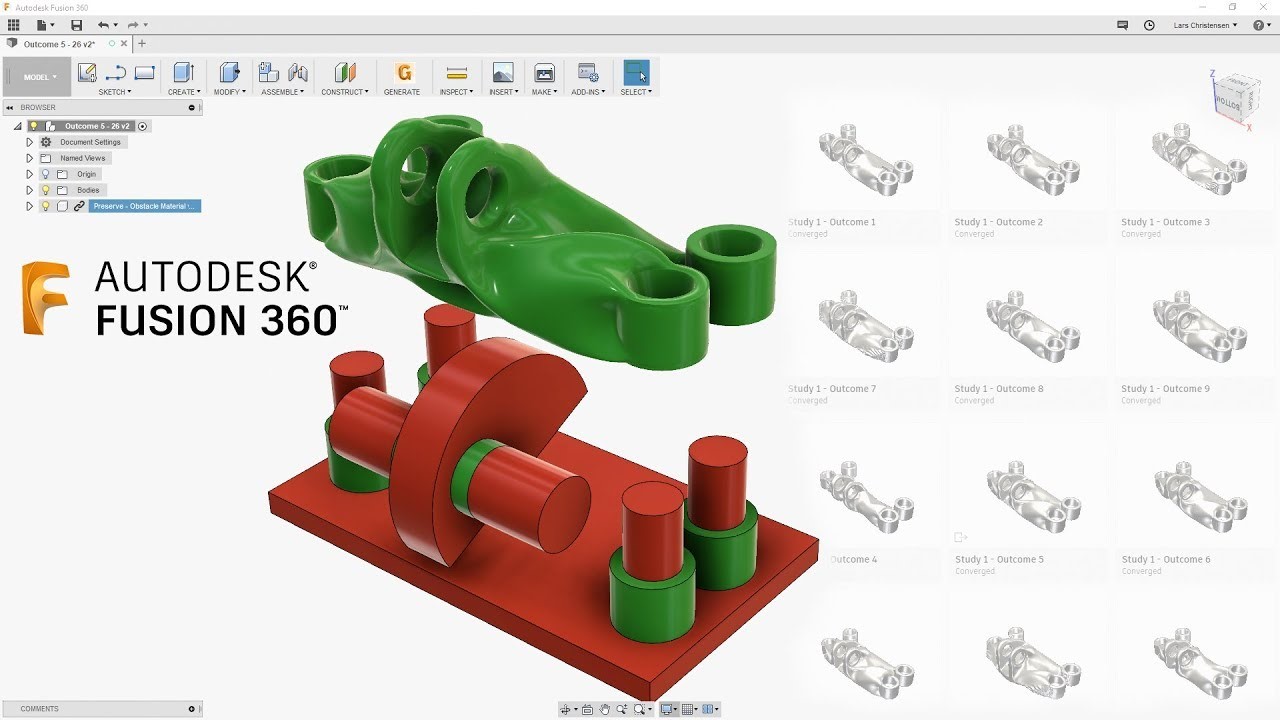The height and width of the screenshot is (720, 1280).
Task: Click the plane icon above CONSTRUCT
Action: pyautogui.click(x=345, y=72)
